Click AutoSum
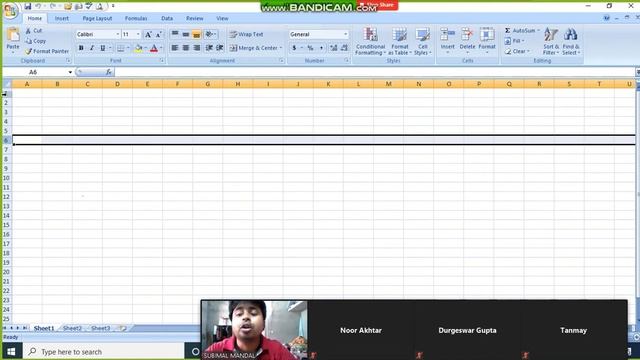The height and width of the screenshot is (360, 640). pos(520,31)
